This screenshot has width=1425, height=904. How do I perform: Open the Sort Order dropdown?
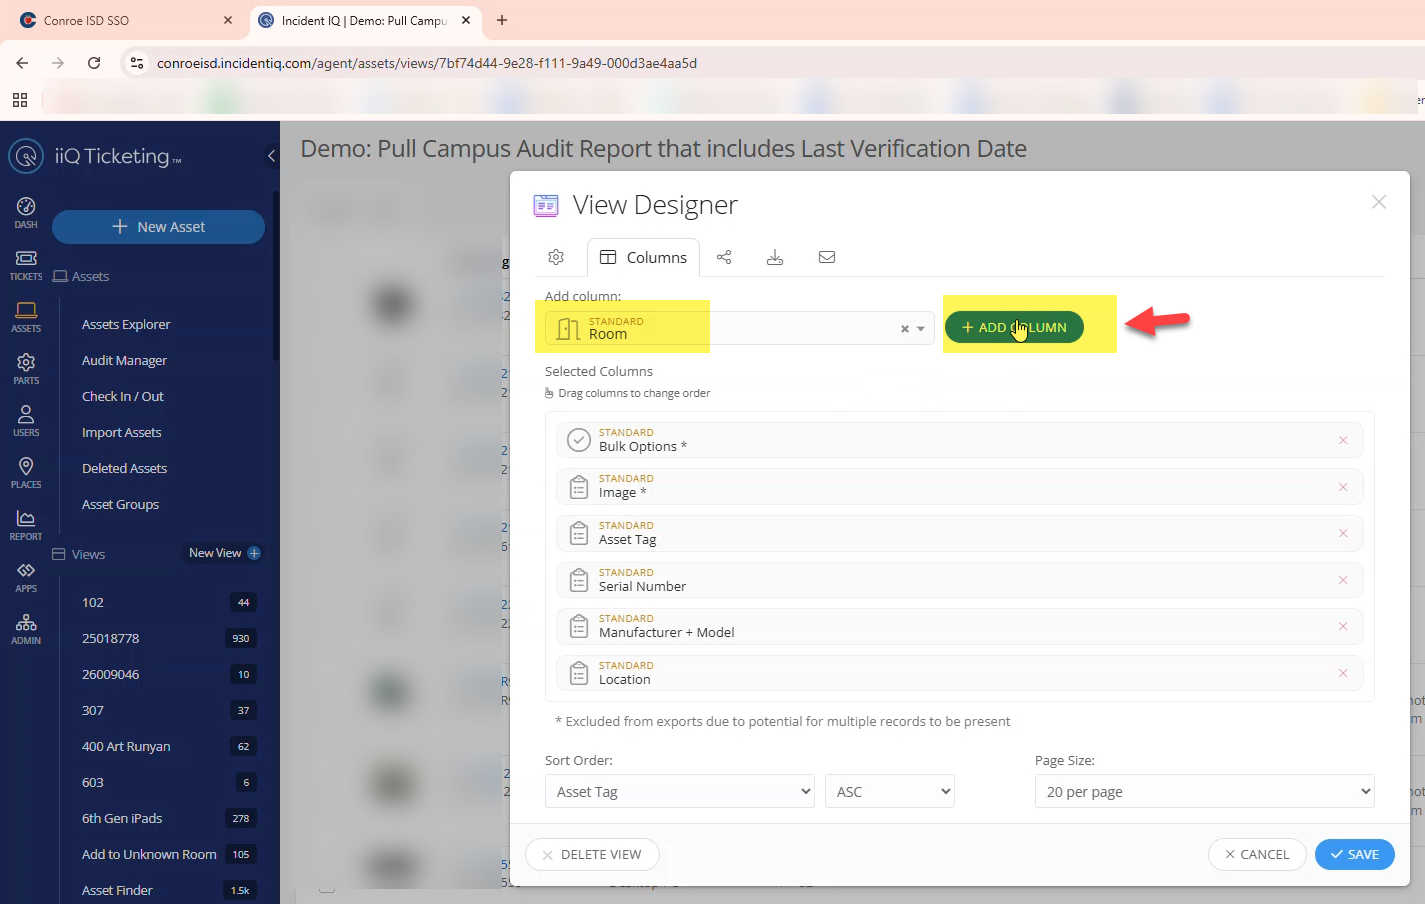click(x=679, y=791)
